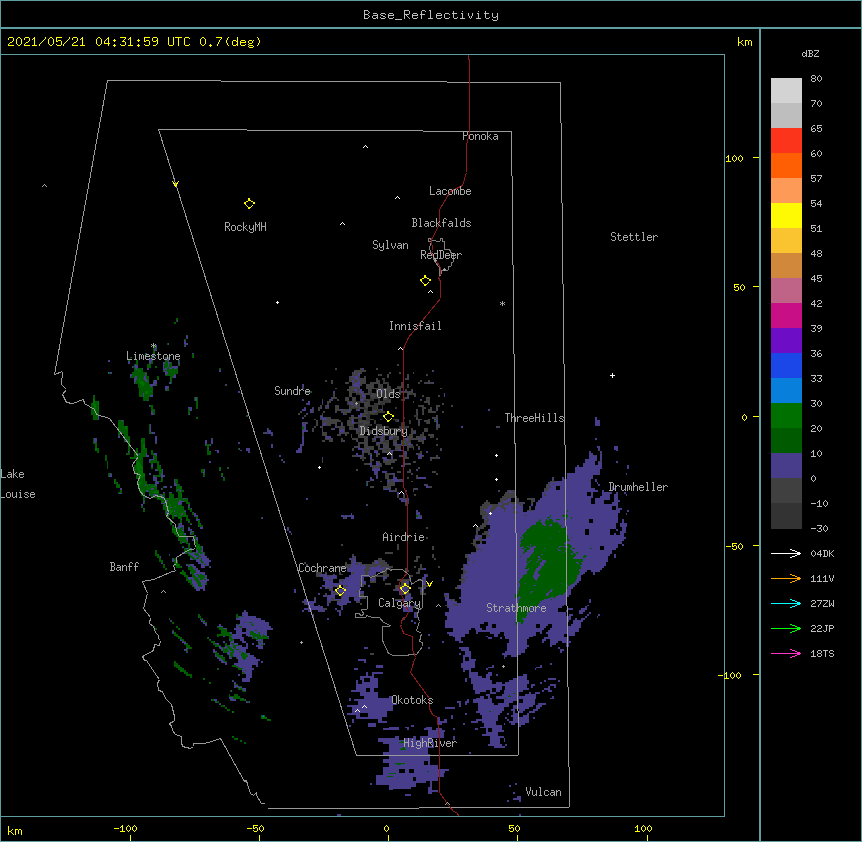Viewport: 862px width, 842px height.
Task: Click the green 22JP arrow in legend
Action: (x=786, y=628)
